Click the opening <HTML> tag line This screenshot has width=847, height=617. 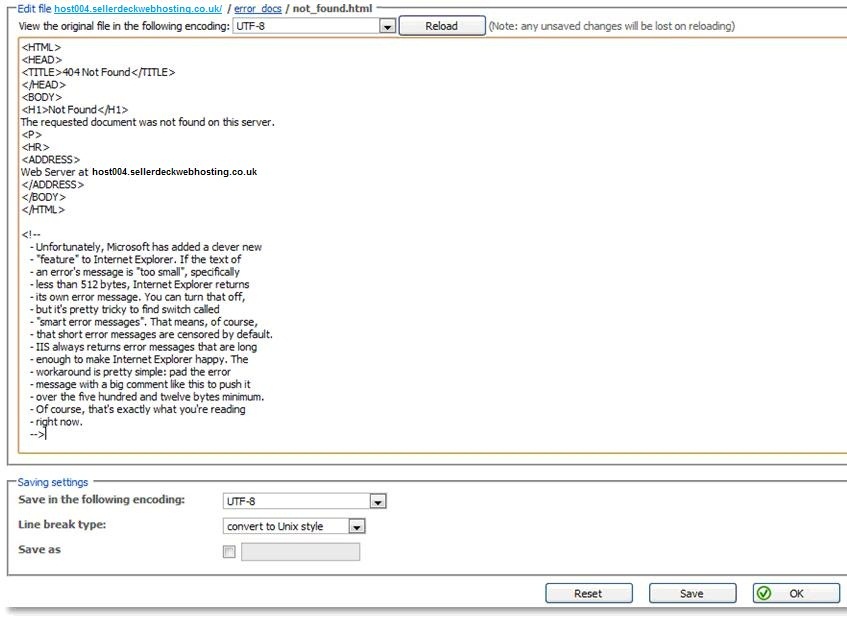[x=41, y=47]
